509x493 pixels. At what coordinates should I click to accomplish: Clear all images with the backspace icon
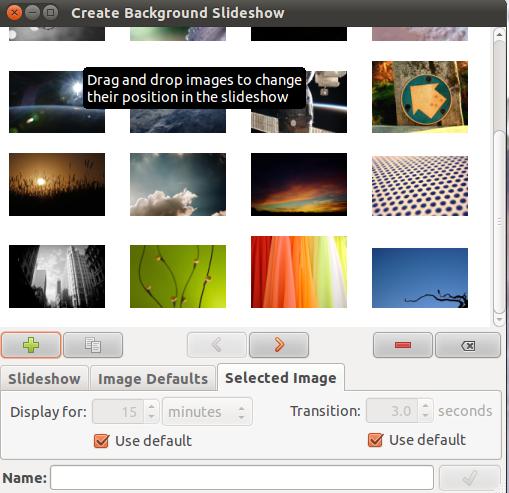click(468, 345)
